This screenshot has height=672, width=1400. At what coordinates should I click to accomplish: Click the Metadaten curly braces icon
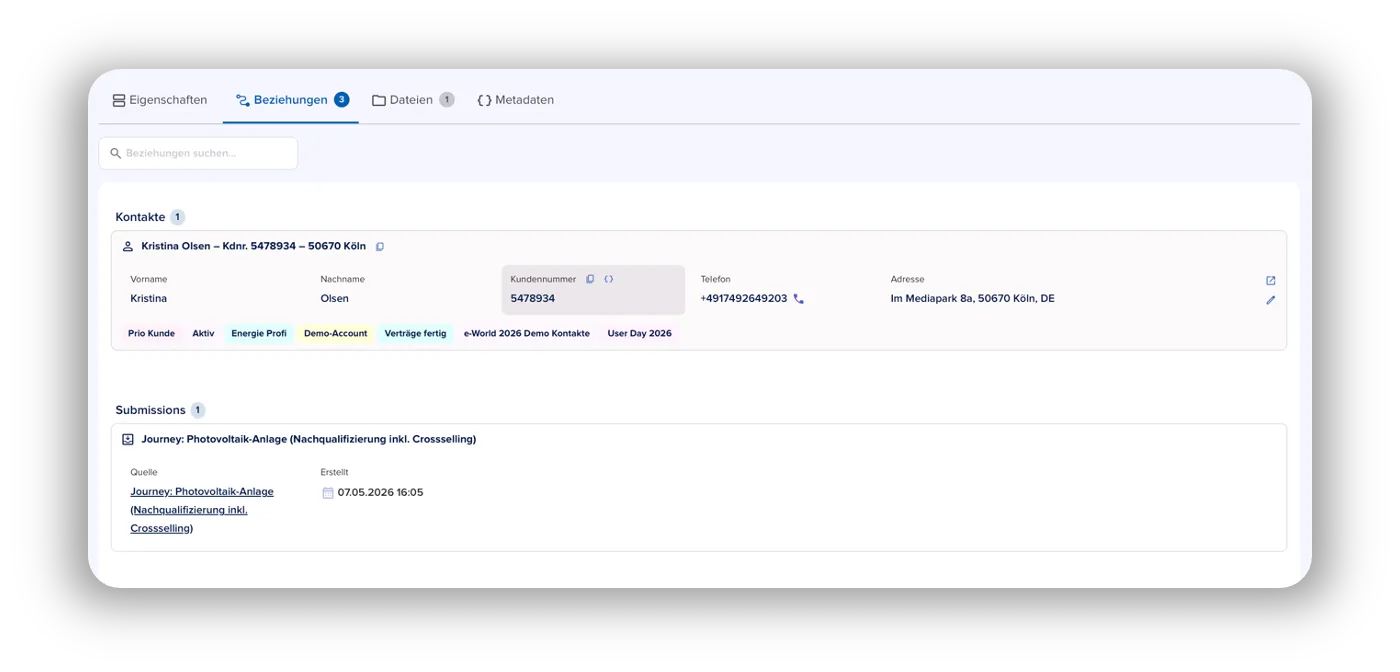[x=484, y=100]
